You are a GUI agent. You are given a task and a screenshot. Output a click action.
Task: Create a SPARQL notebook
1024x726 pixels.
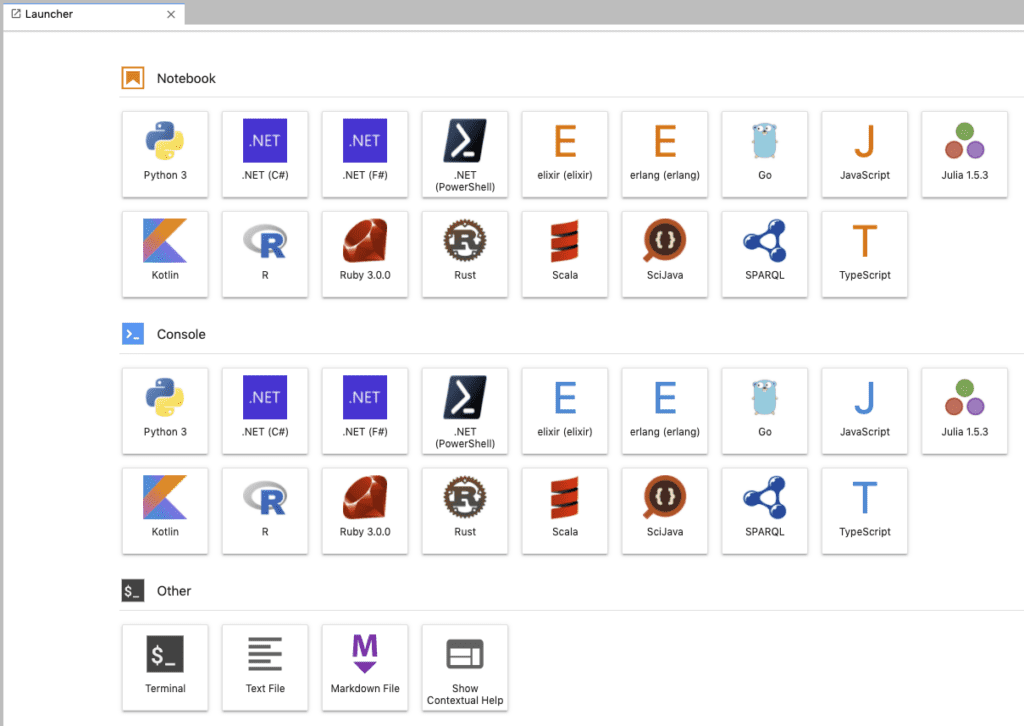(x=765, y=254)
